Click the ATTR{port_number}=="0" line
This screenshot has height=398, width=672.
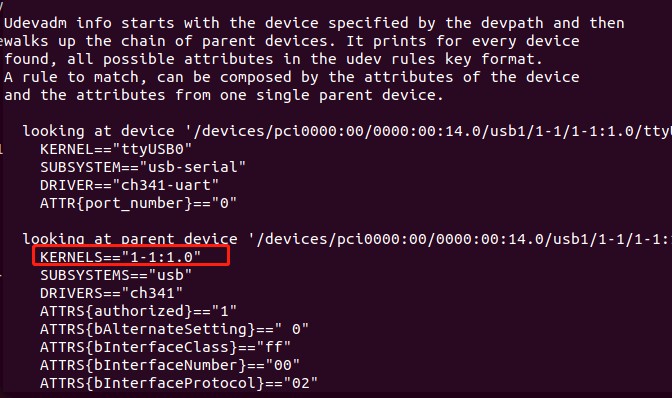pyautogui.click(x=138, y=203)
